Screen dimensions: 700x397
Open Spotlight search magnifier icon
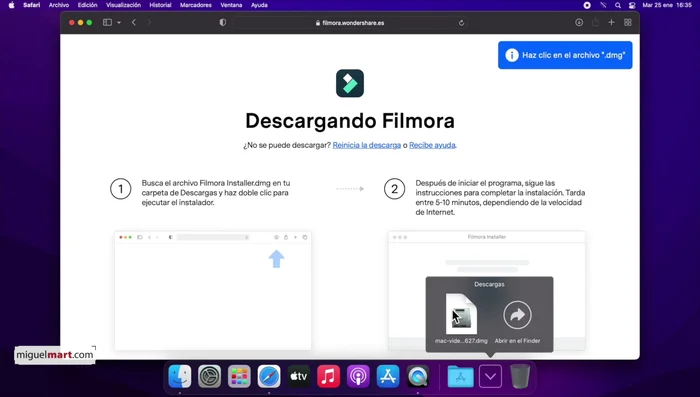pos(618,5)
